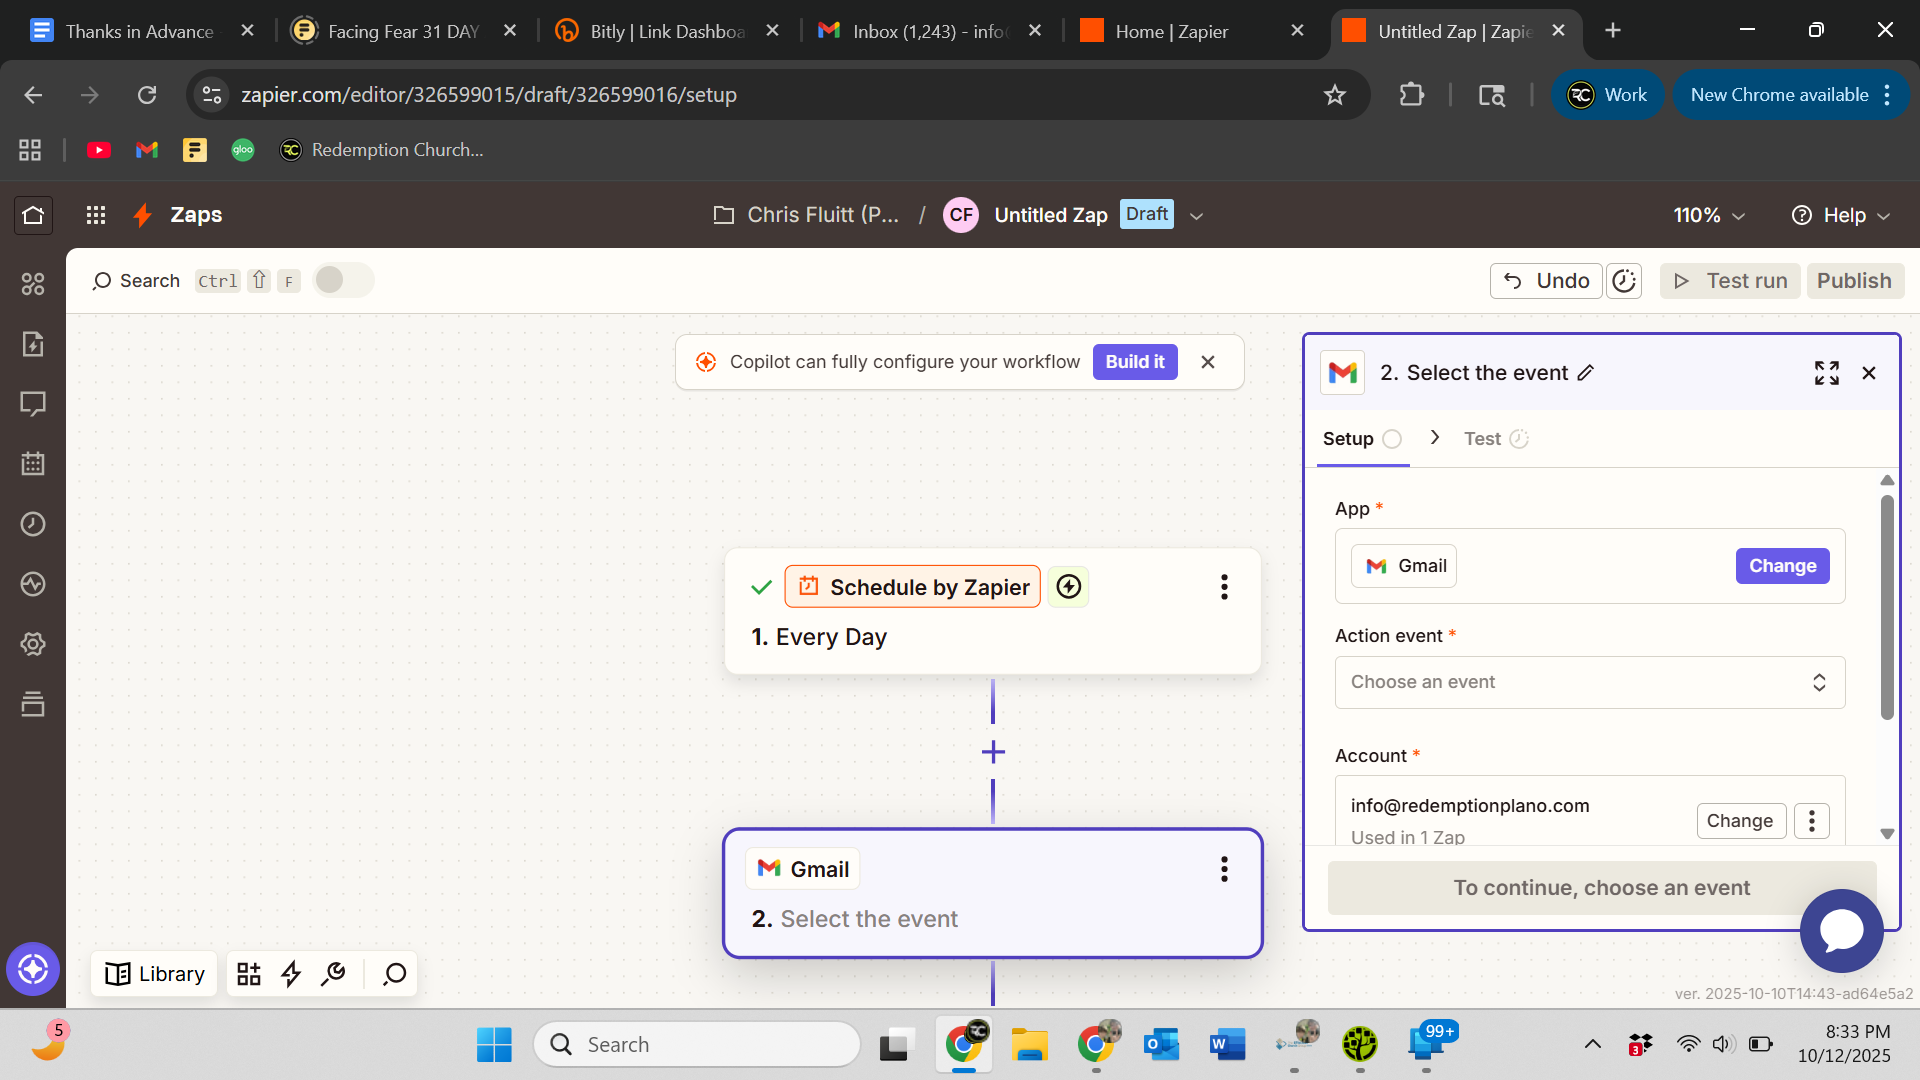The height and width of the screenshot is (1080, 1920).
Task: Open the apps grid menu icon
Action: tap(96, 215)
